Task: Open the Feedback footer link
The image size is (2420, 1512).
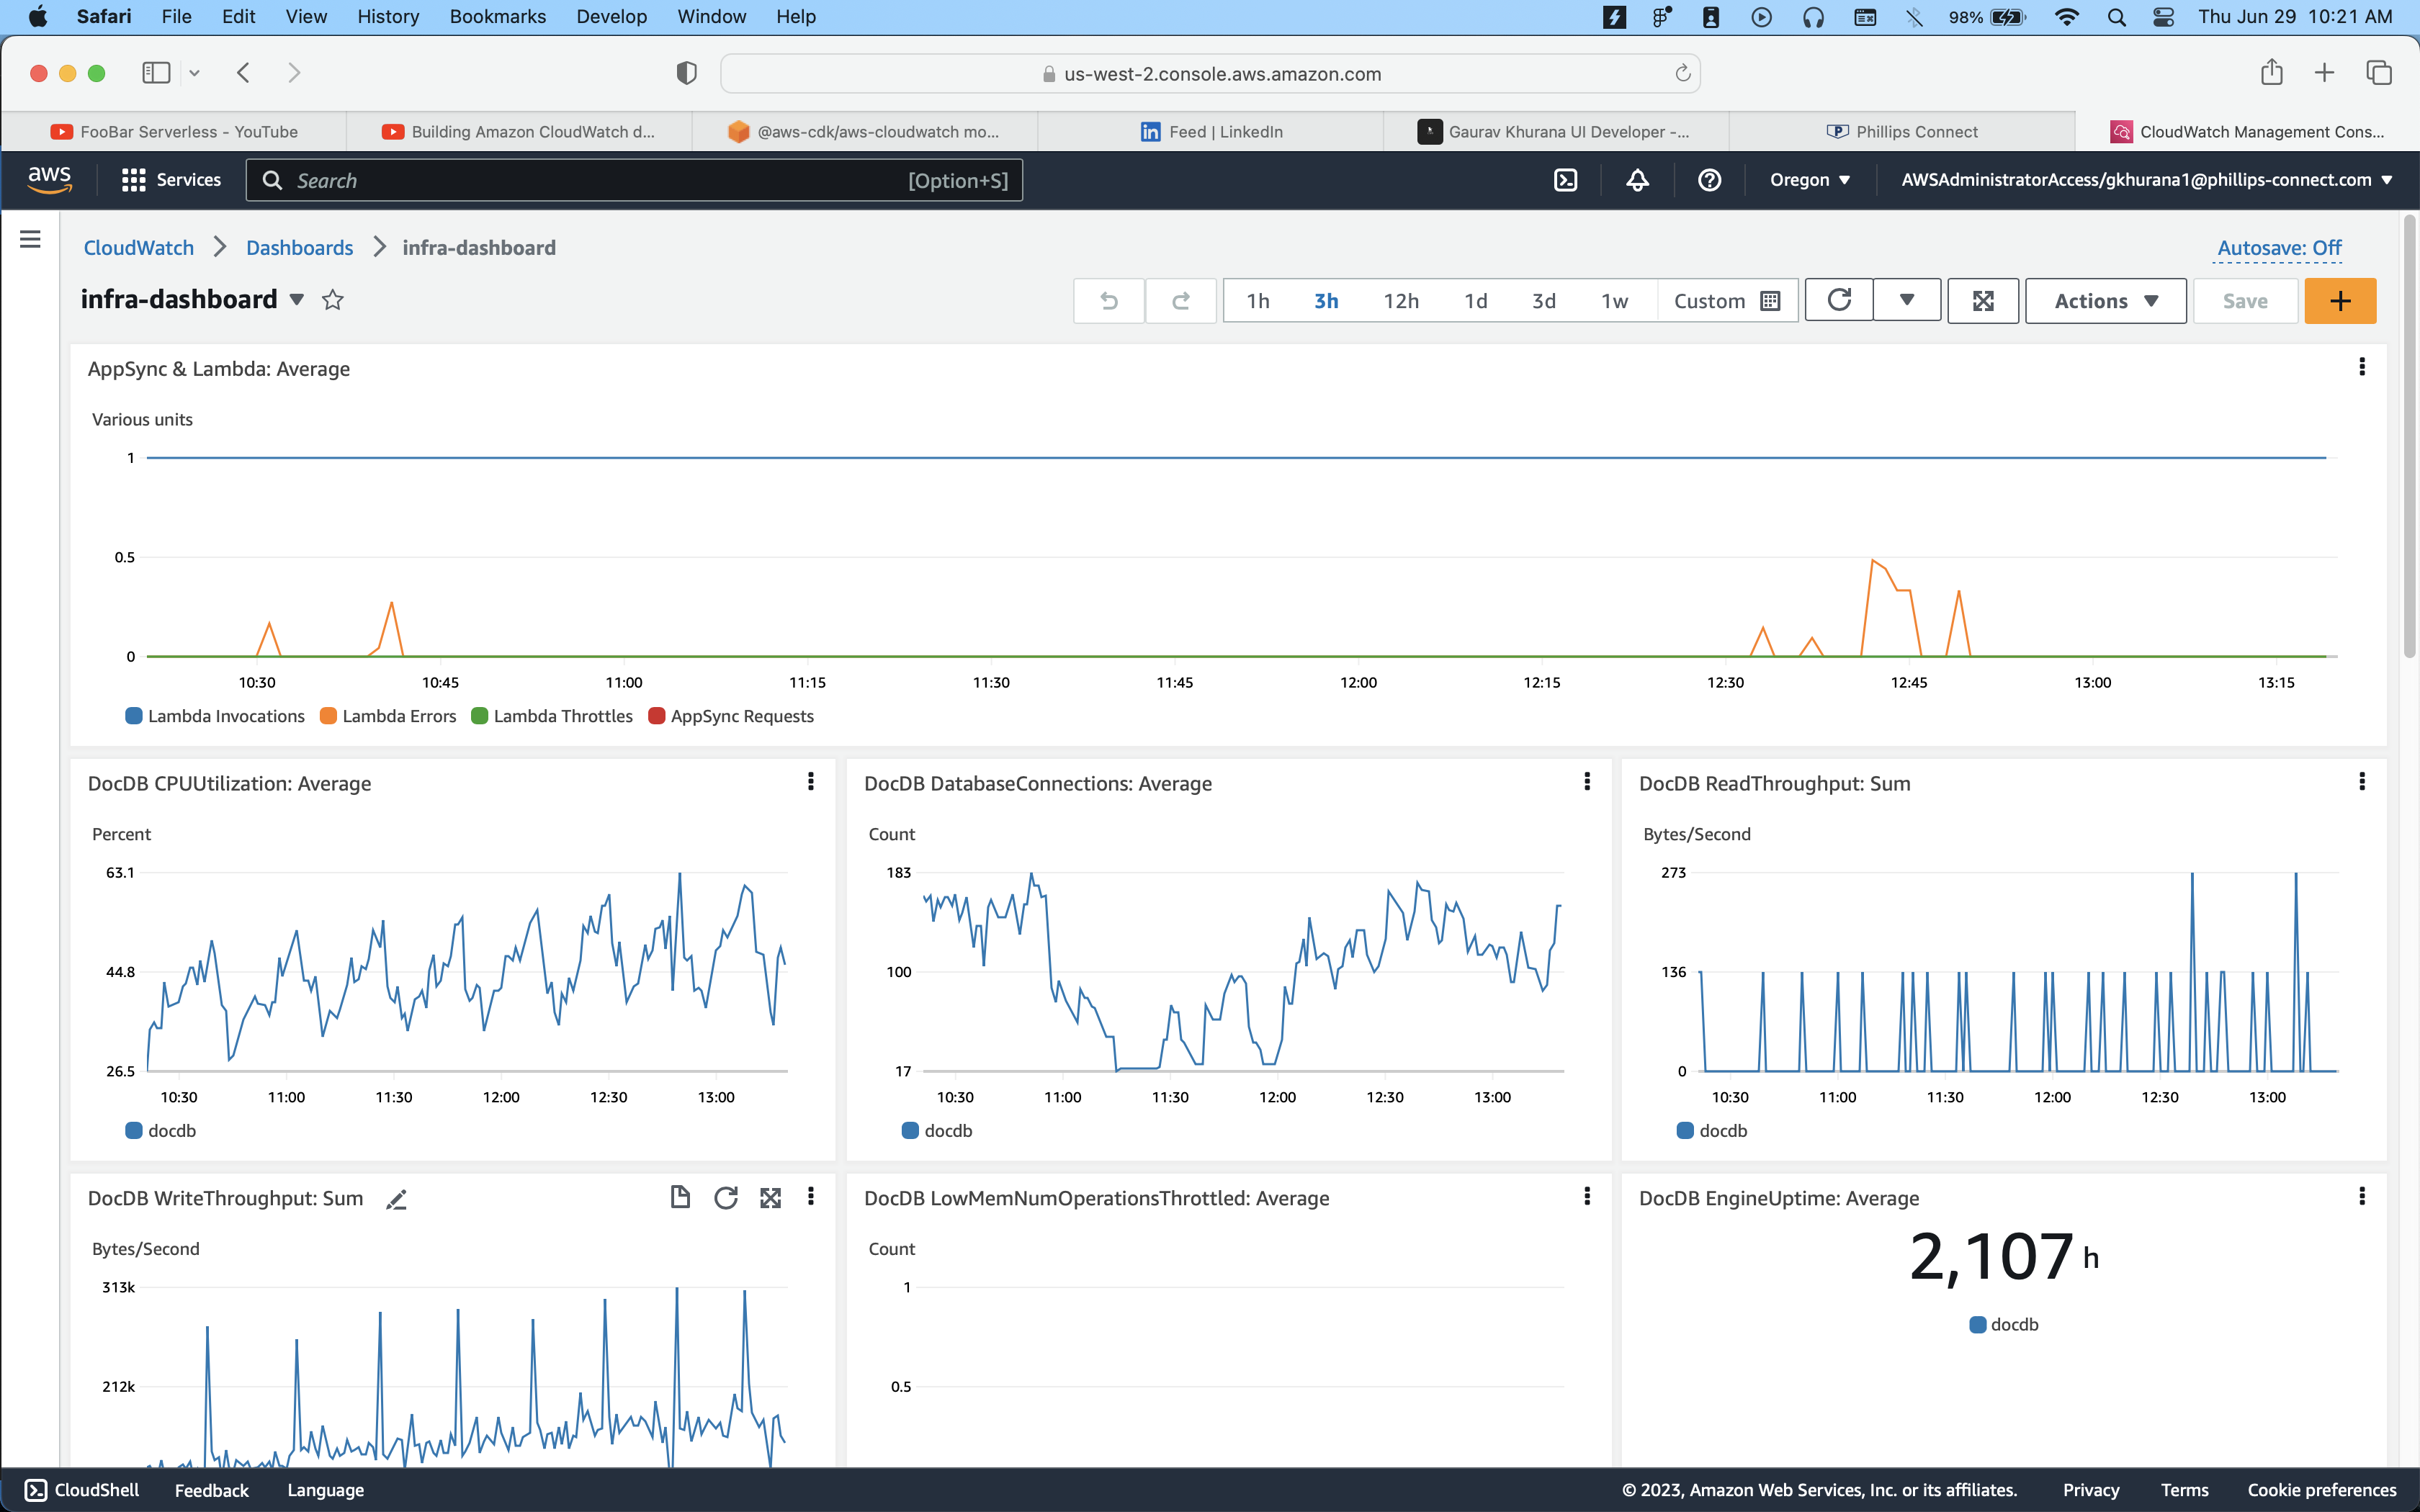Action: [x=211, y=1490]
